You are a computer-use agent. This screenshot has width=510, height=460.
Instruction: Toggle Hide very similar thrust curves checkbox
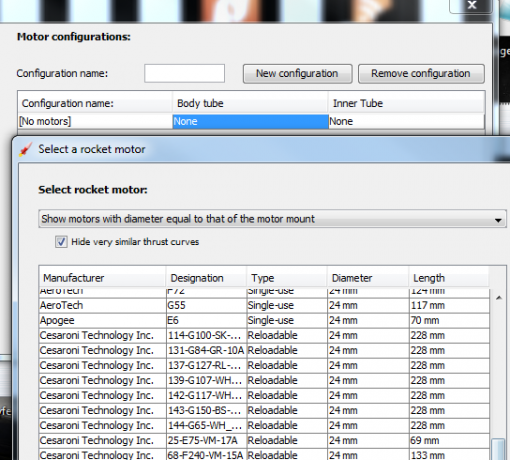click(61, 242)
